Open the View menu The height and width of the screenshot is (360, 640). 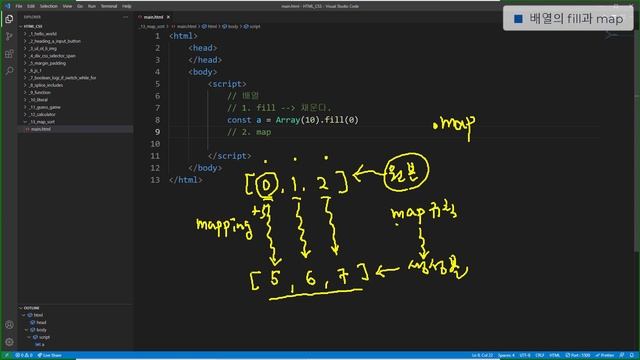pos(67,6)
